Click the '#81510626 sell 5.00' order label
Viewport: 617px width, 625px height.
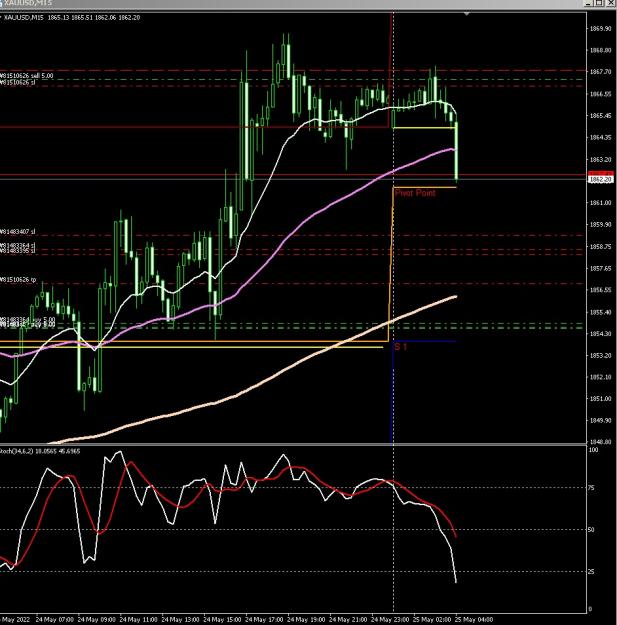[26, 75]
